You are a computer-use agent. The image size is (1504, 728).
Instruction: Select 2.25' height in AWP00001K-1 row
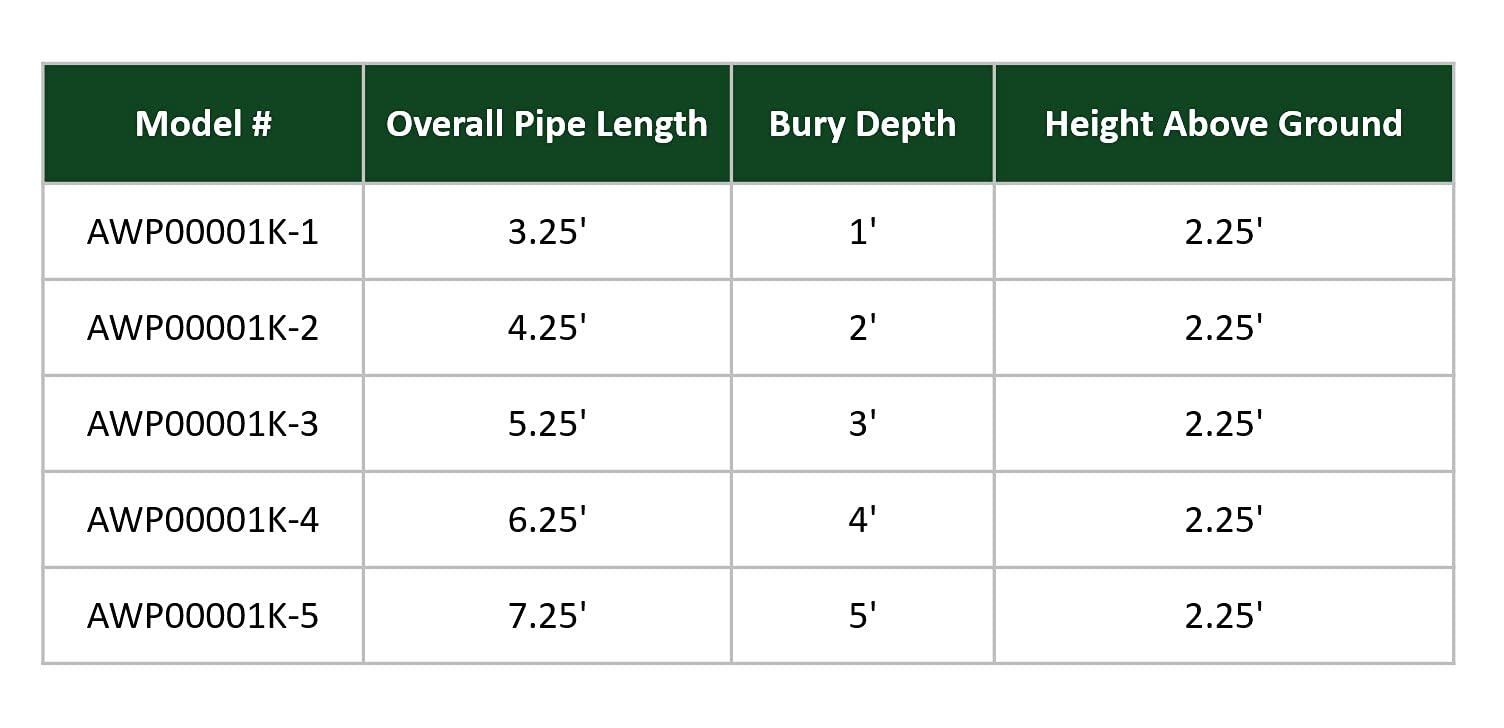pos(1224,232)
